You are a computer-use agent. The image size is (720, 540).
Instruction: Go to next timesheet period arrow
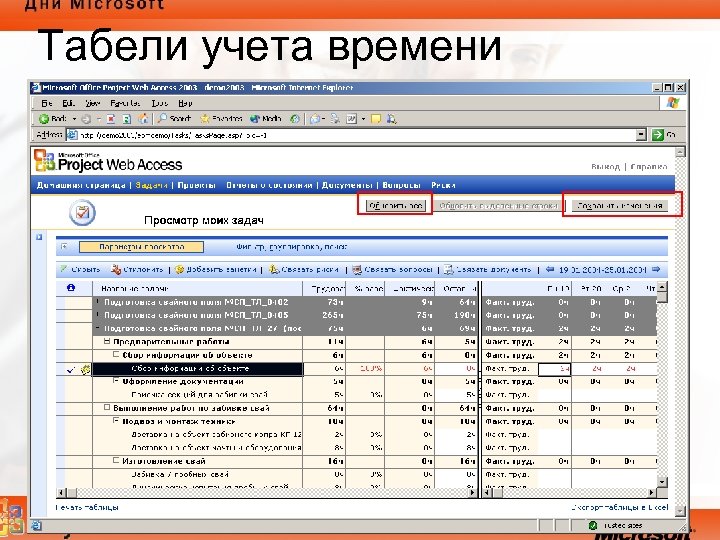656,270
